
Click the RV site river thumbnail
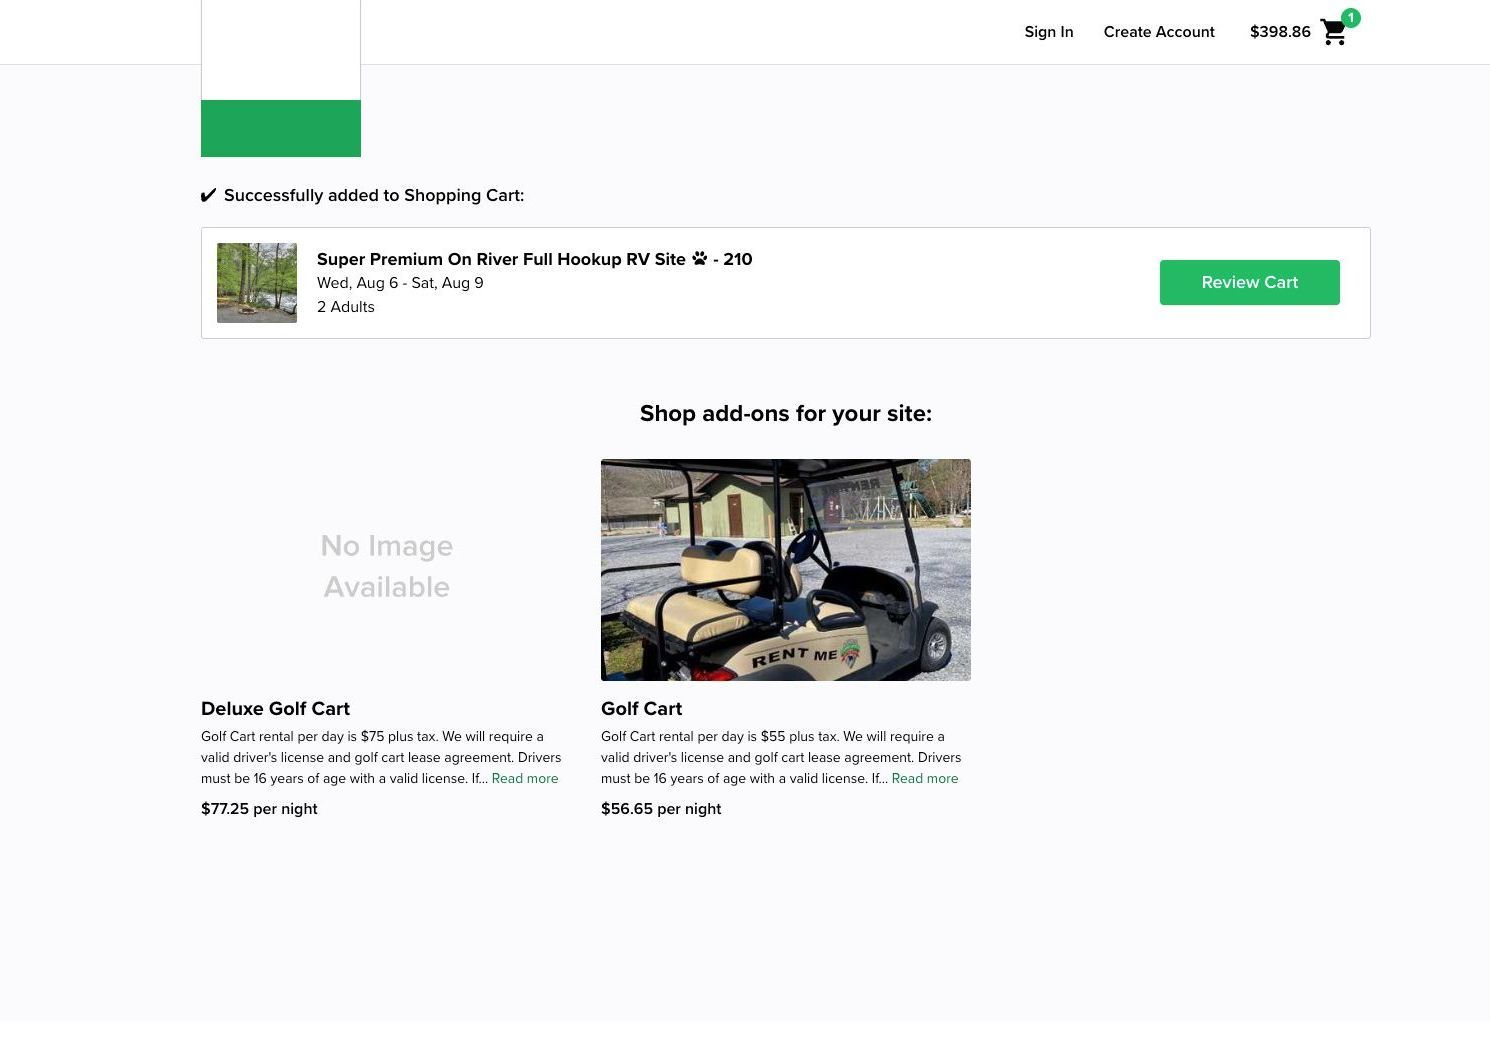257,283
